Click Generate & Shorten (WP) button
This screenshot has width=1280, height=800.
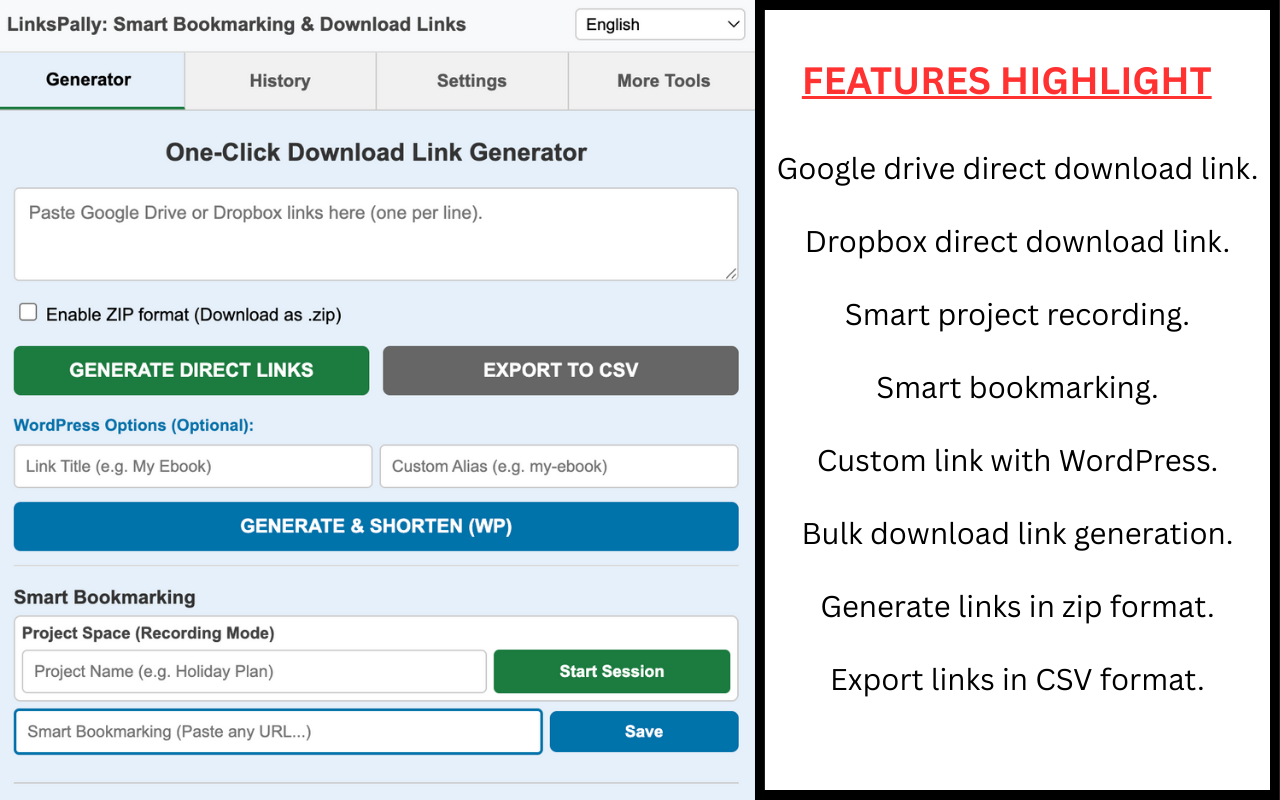[x=376, y=526]
